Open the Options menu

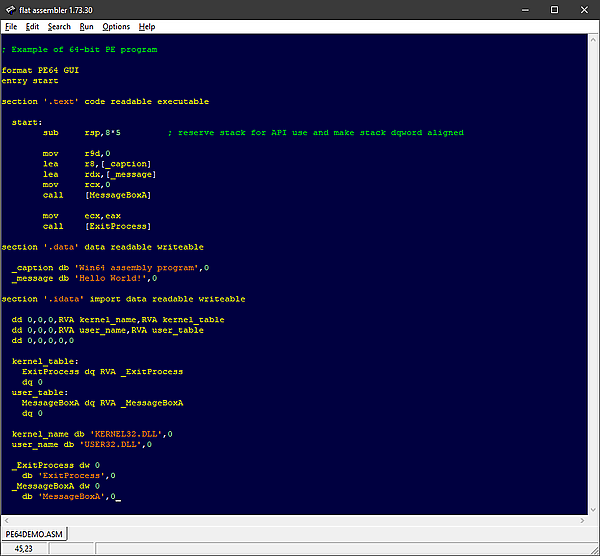coord(116,26)
